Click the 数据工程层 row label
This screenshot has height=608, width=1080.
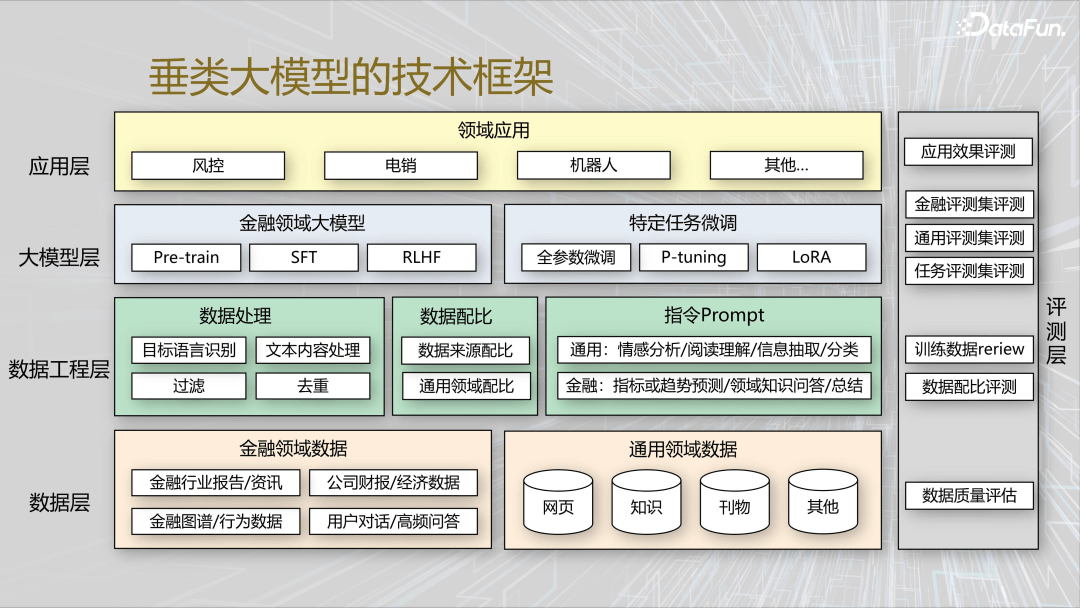(x=59, y=370)
